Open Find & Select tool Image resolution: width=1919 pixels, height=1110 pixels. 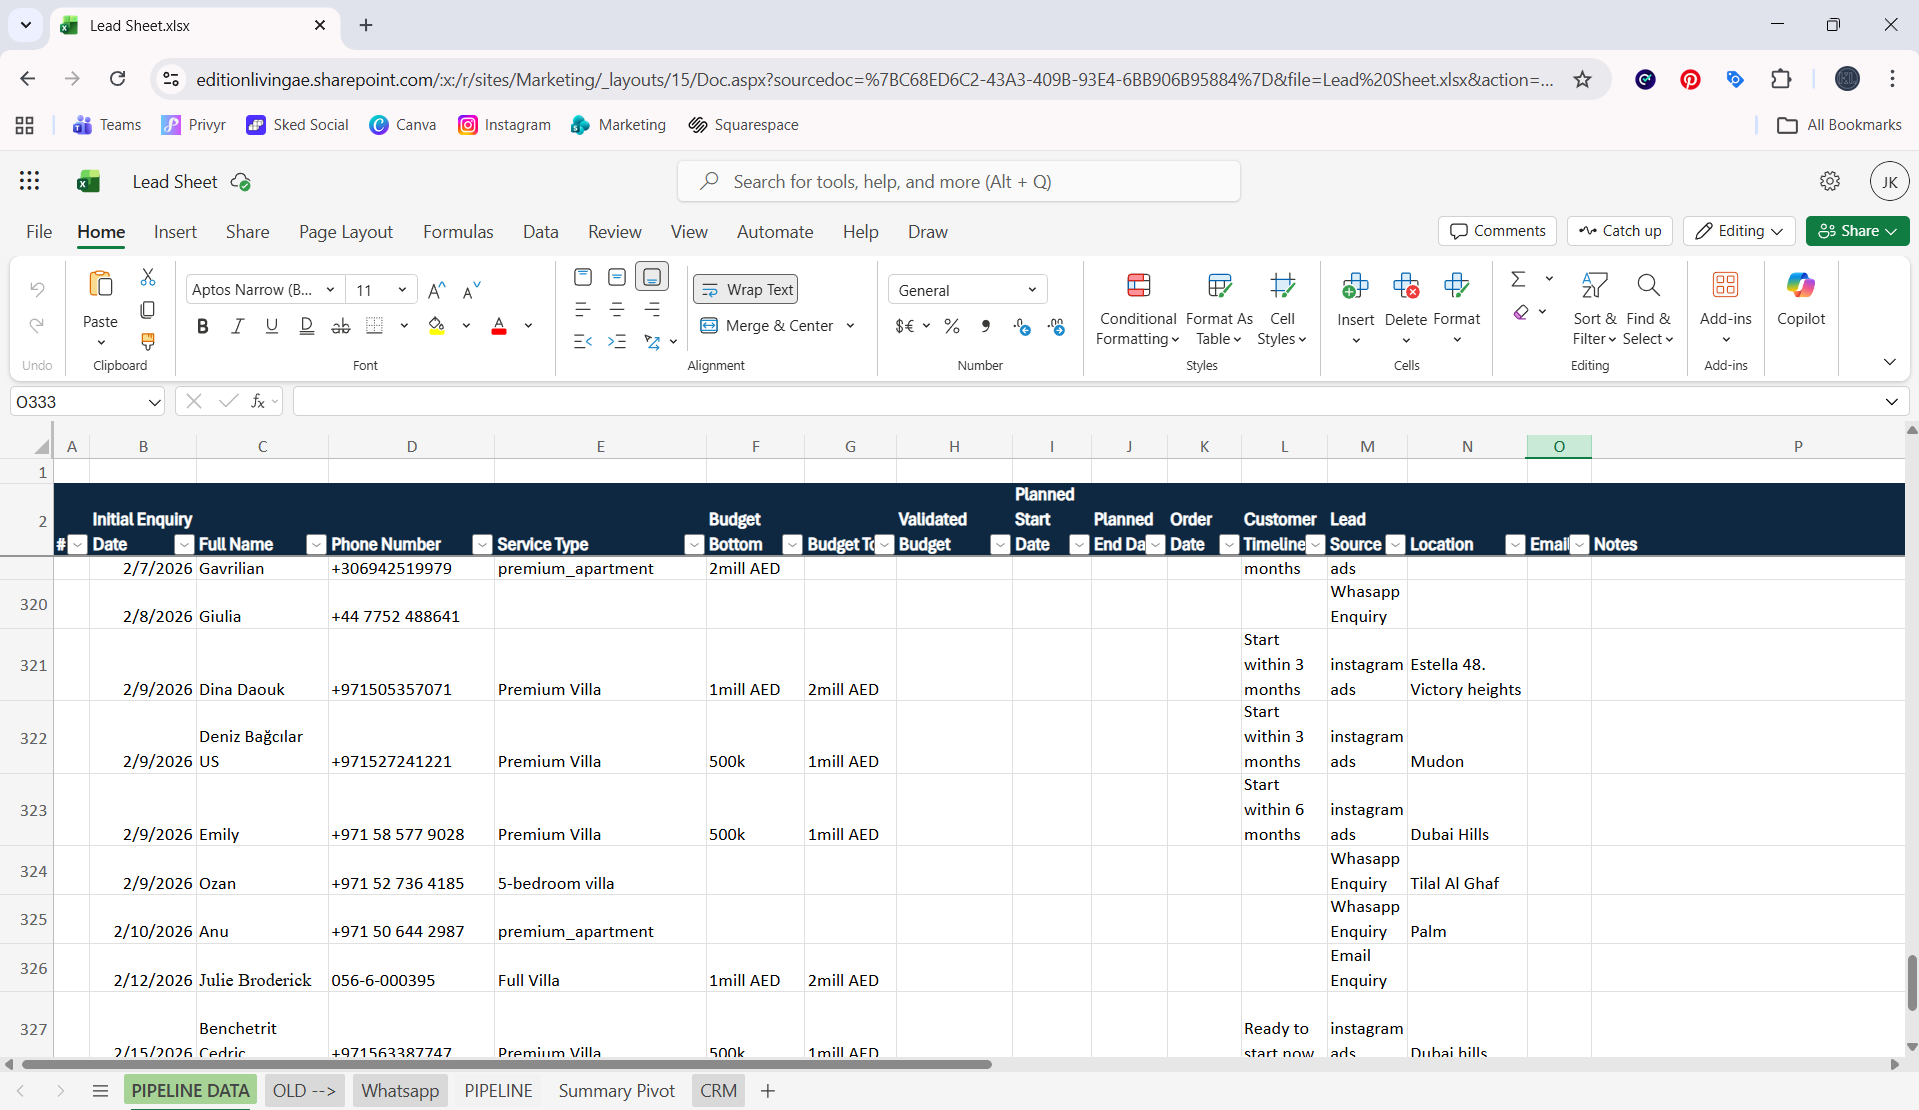(1648, 310)
